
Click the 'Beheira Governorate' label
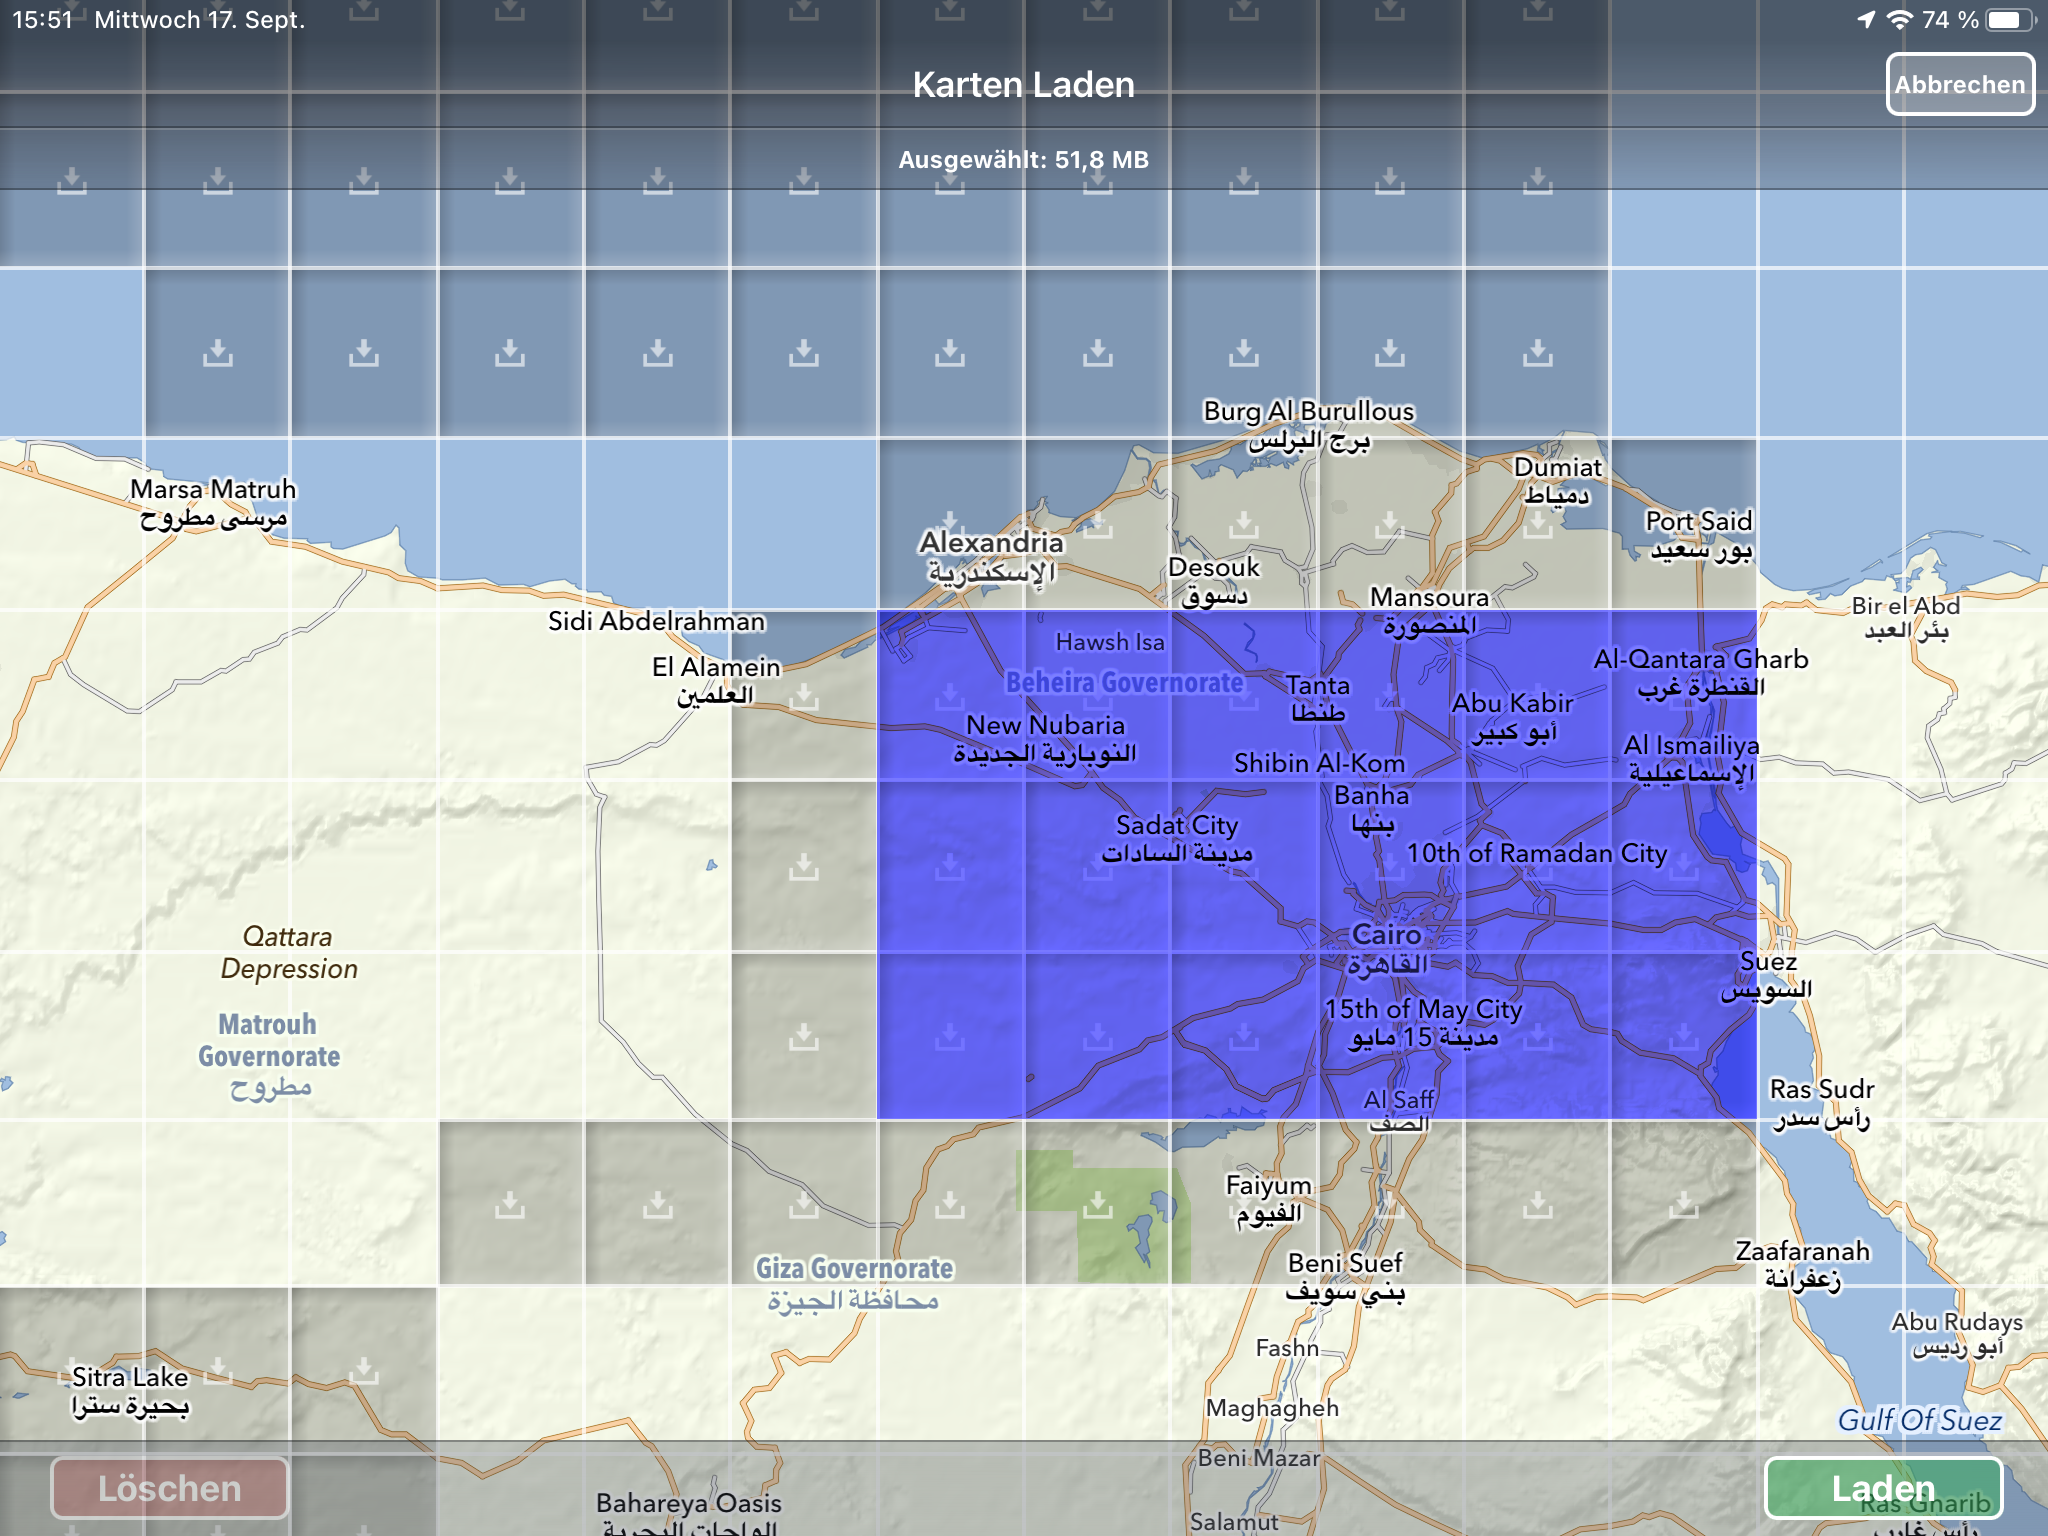click(1124, 683)
